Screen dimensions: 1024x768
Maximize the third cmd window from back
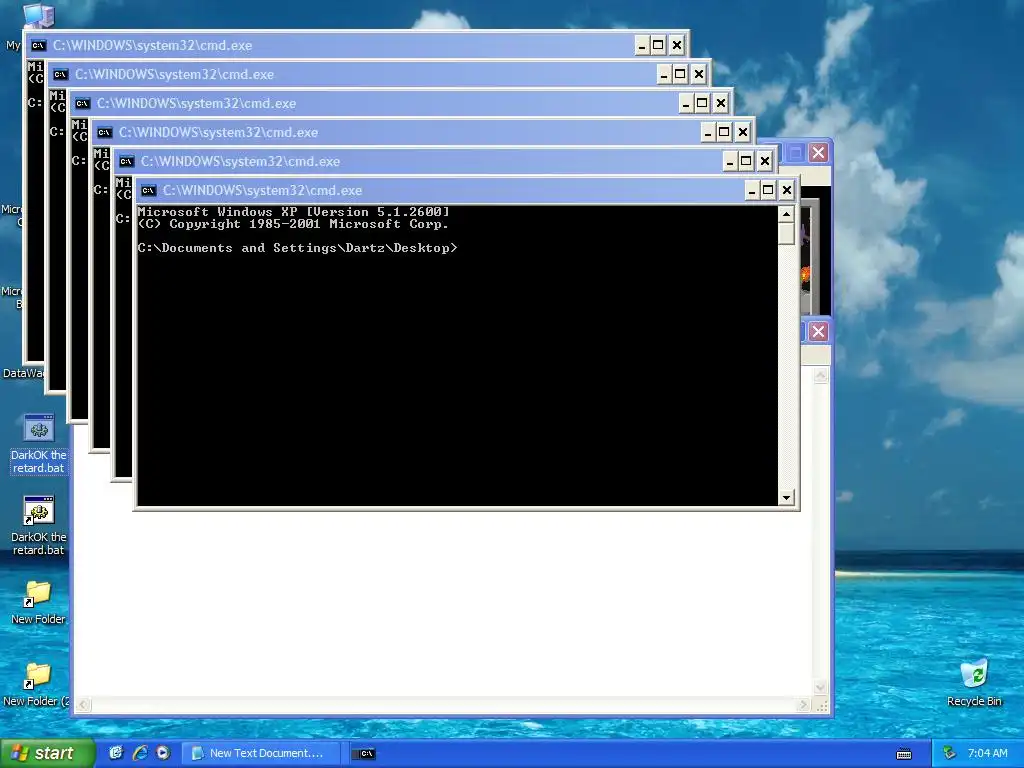702,103
